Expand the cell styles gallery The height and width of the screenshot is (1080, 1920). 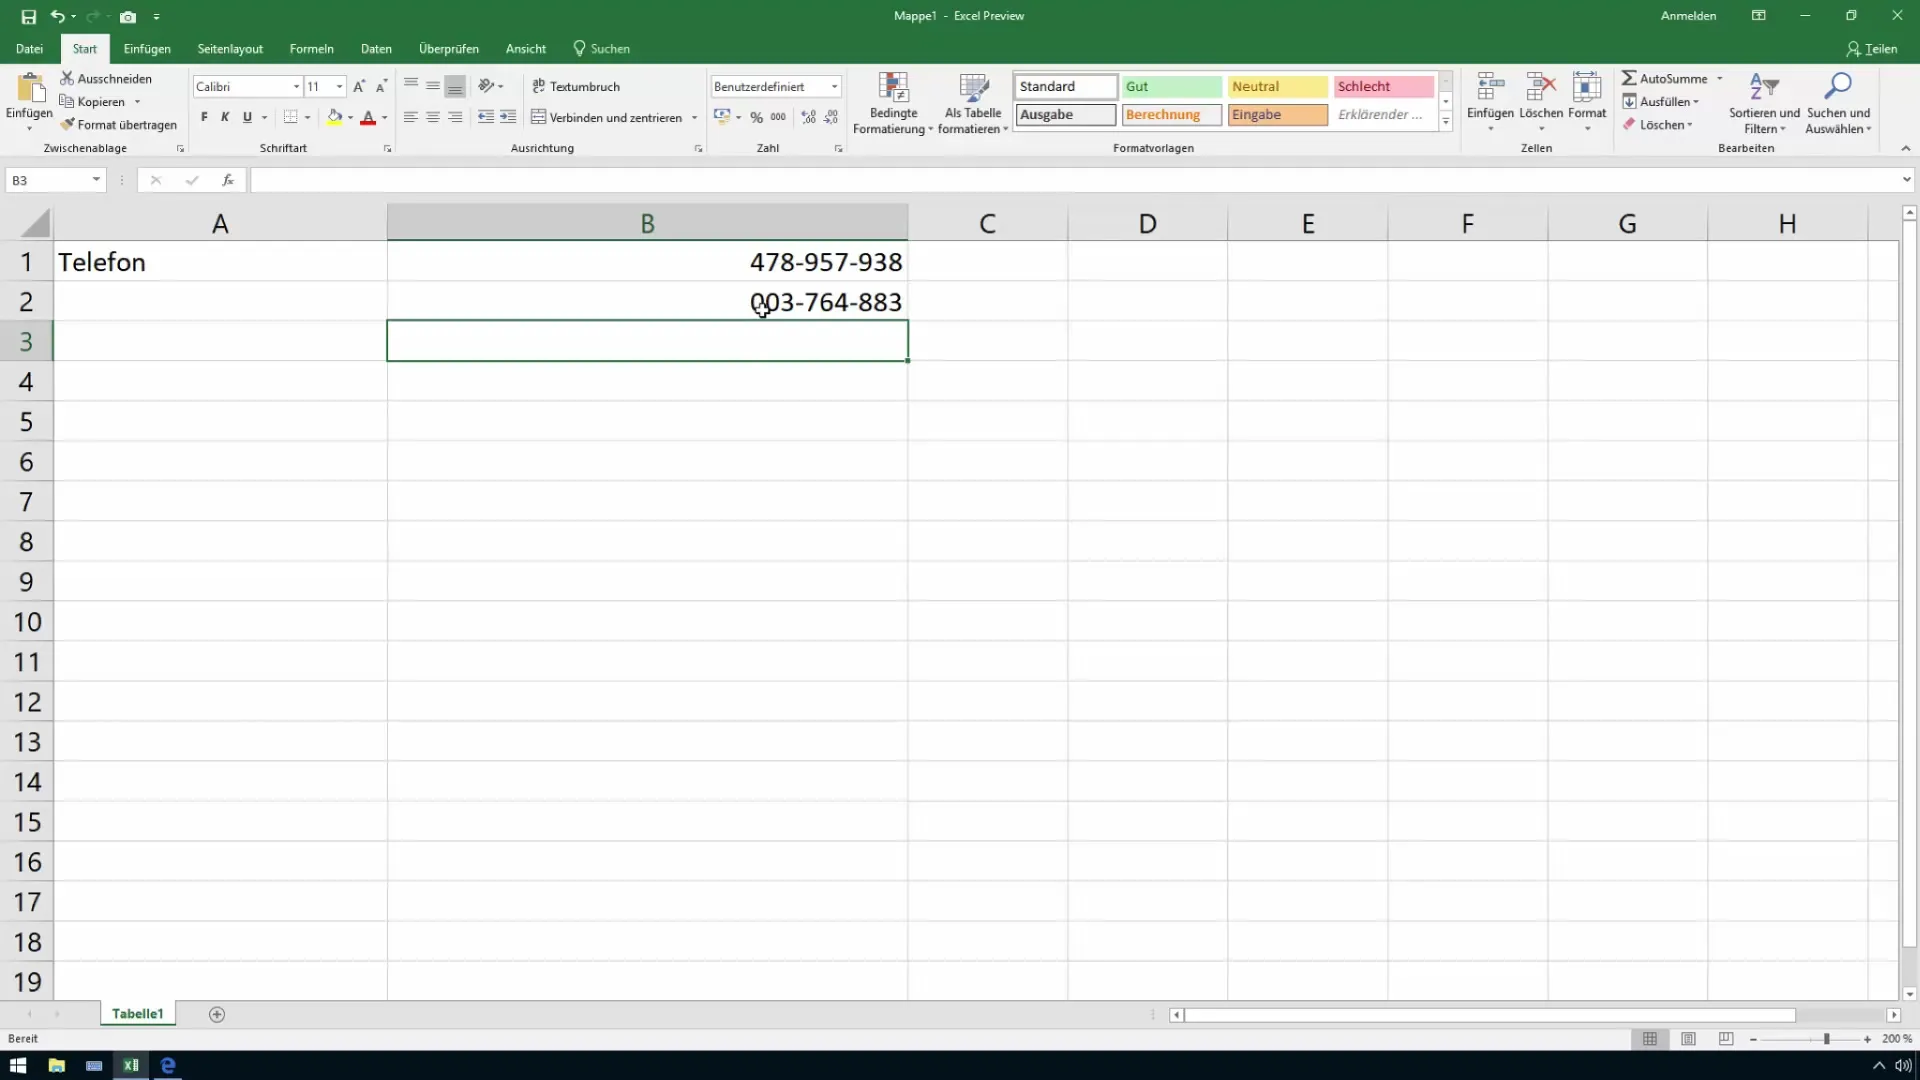(x=1445, y=122)
